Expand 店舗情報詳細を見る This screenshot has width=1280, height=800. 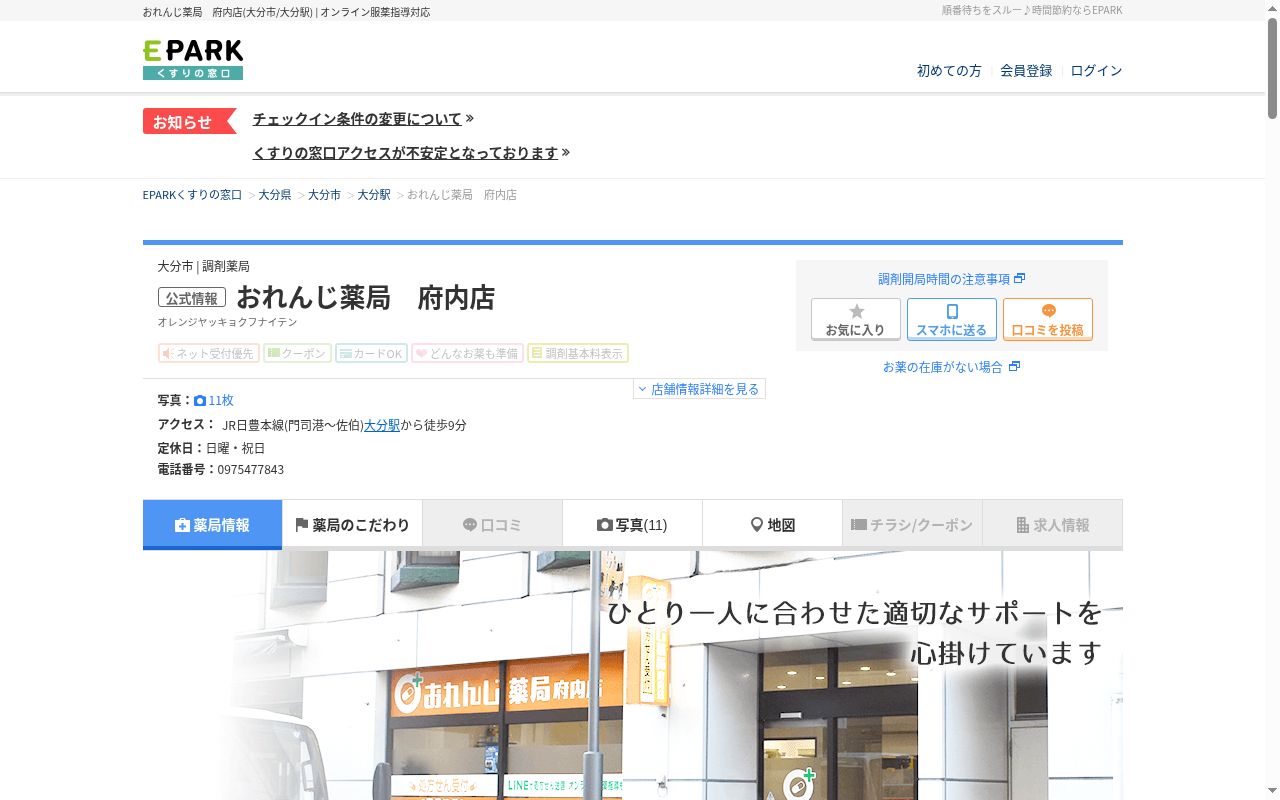699,389
